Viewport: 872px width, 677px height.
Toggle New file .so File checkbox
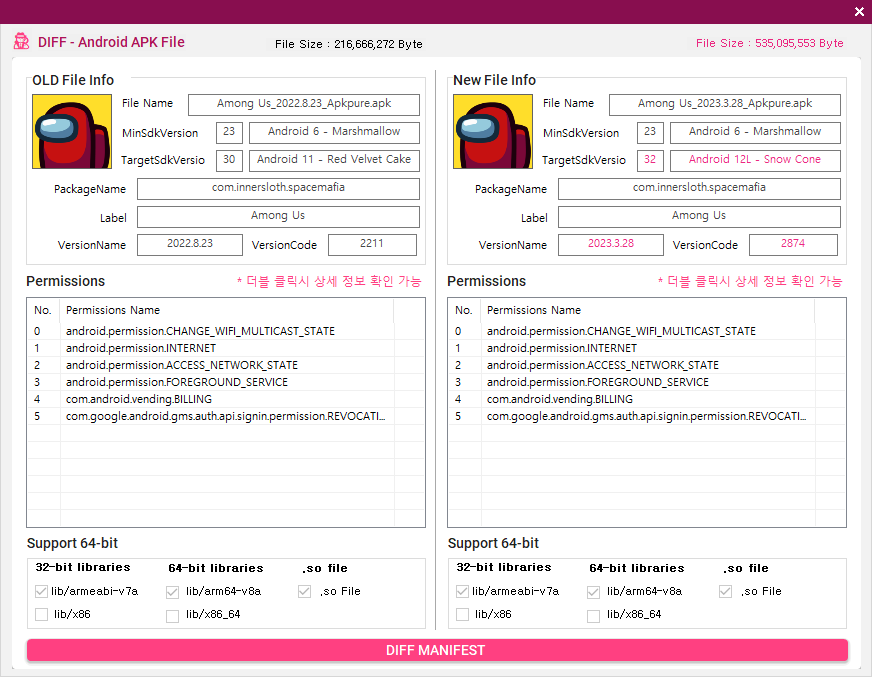coord(725,591)
